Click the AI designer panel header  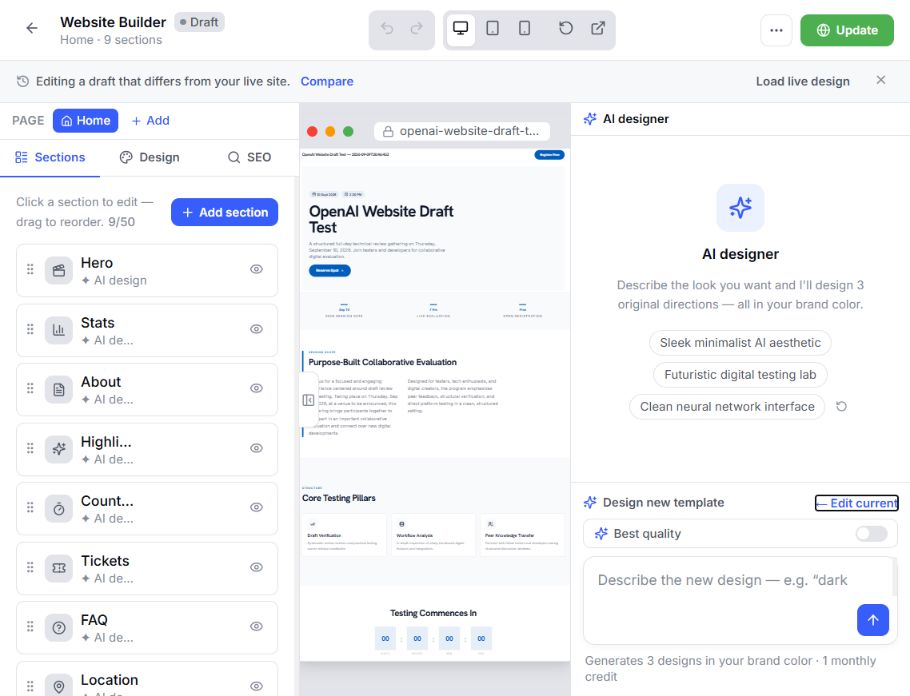pyautogui.click(x=635, y=119)
